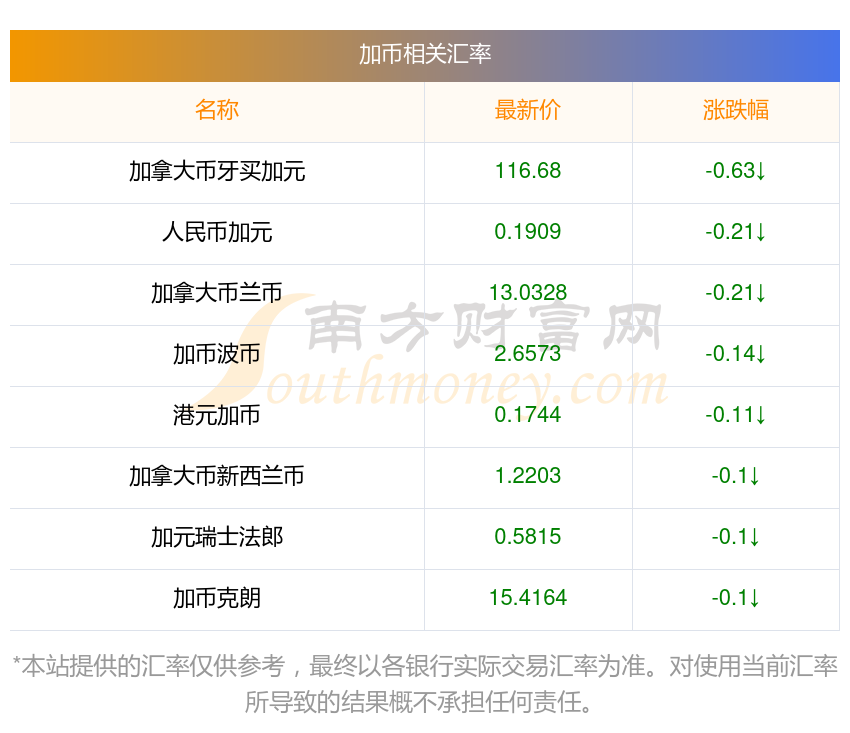Click the price 13.0328
Screen dimensions: 850x733
(527, 293)
